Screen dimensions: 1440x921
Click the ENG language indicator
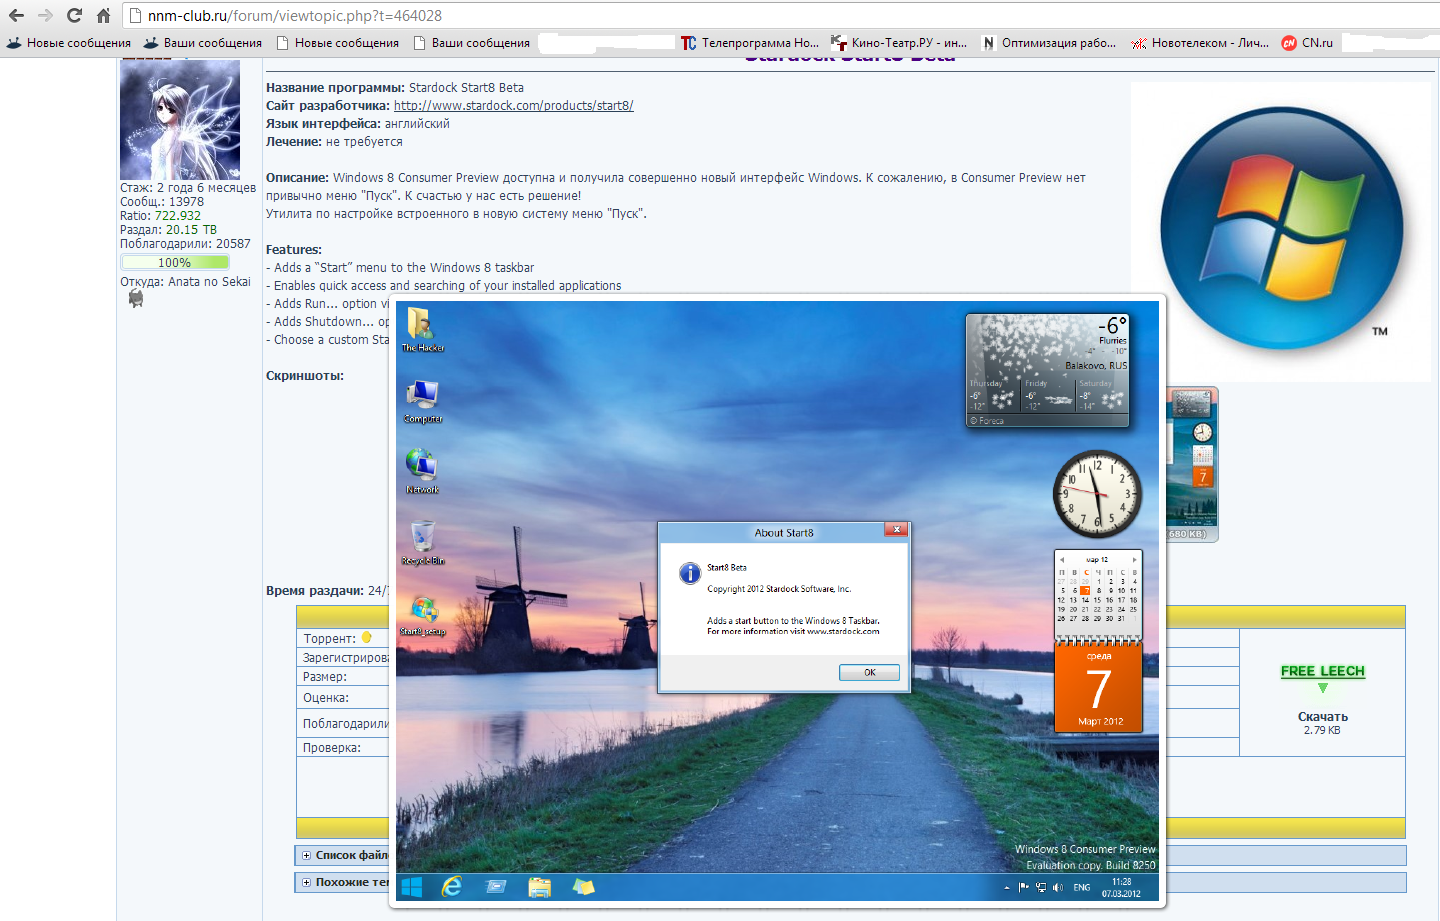pos(1082,887)
